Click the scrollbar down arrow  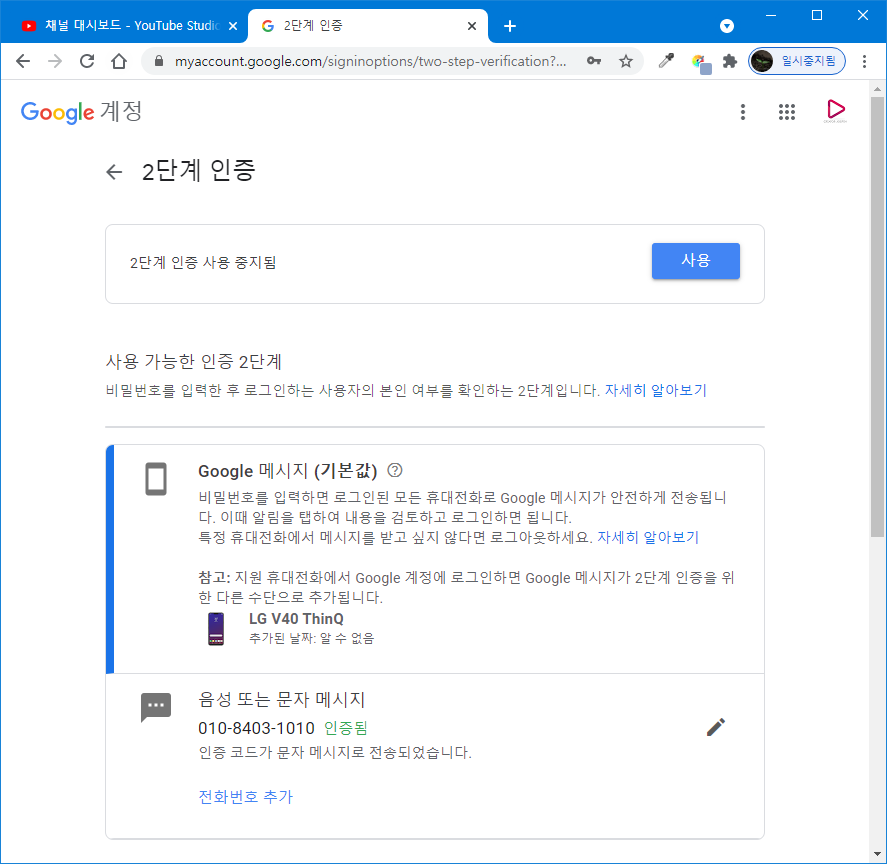(x=877, y=854)
